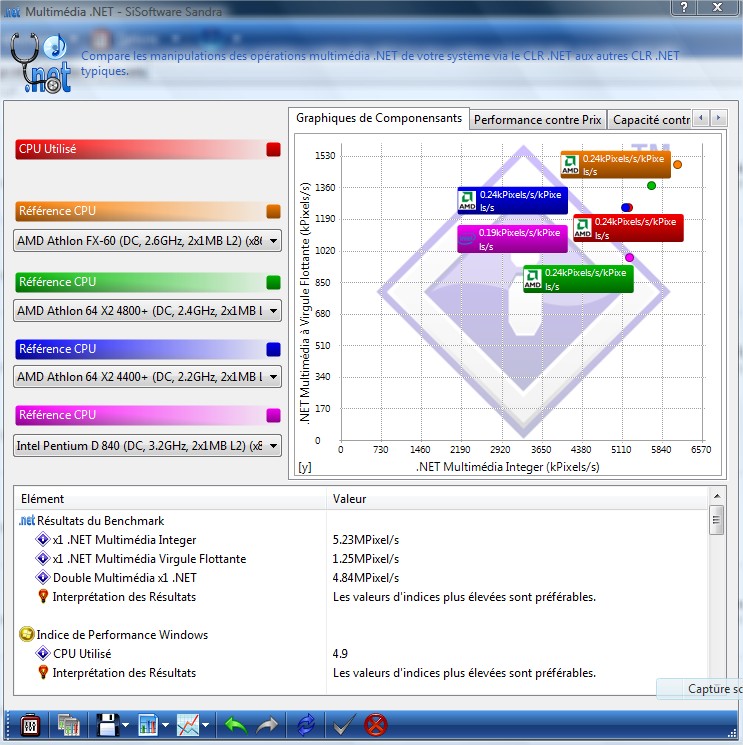The height and width of the screenshot is (745, 743).
Task: Open the Intel Pentium D 840 dropdown
Action: (147, 446)
